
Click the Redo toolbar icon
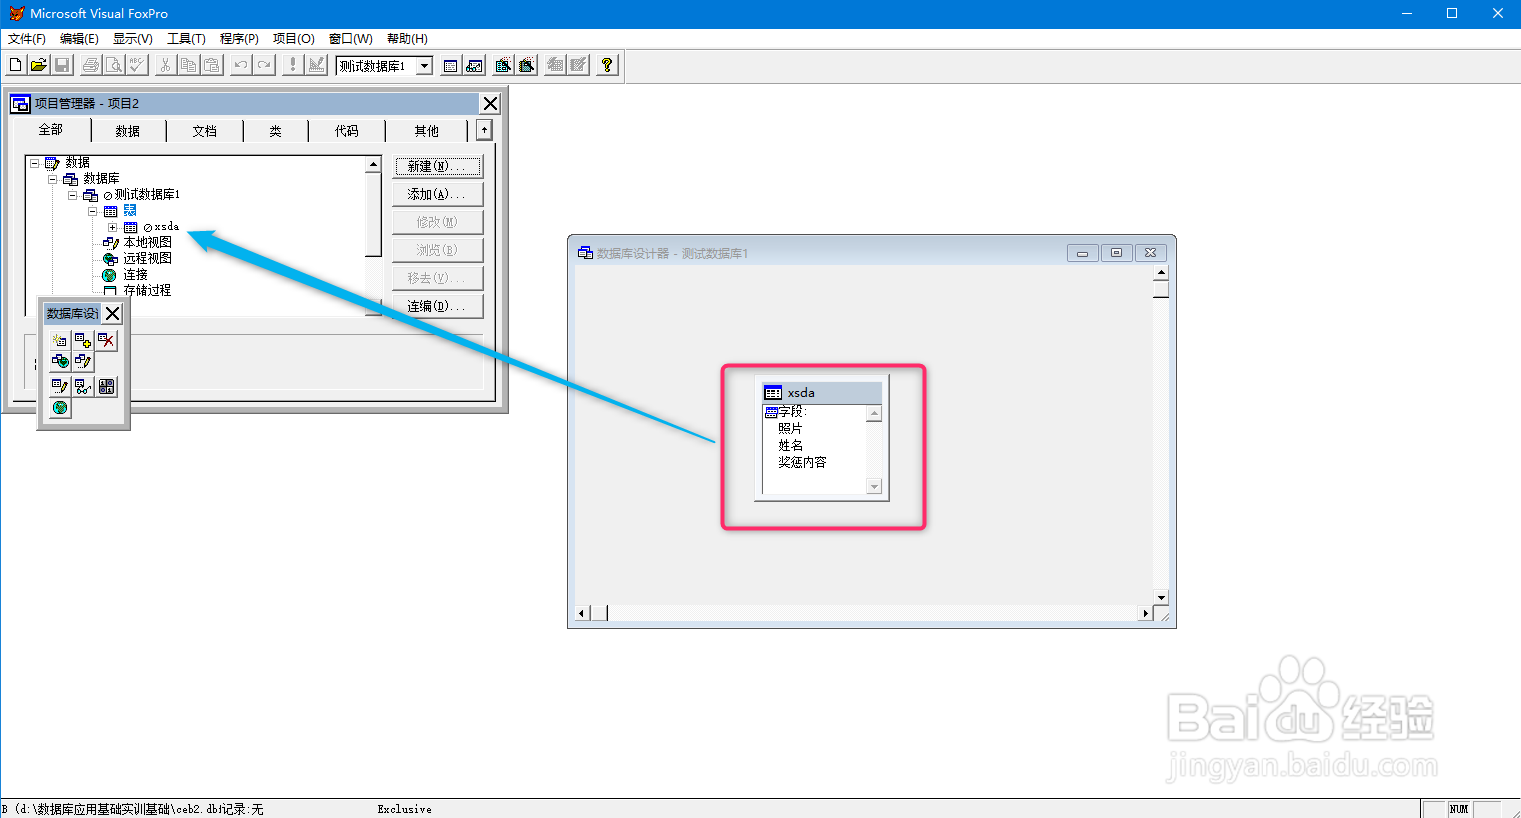[263, 65]
